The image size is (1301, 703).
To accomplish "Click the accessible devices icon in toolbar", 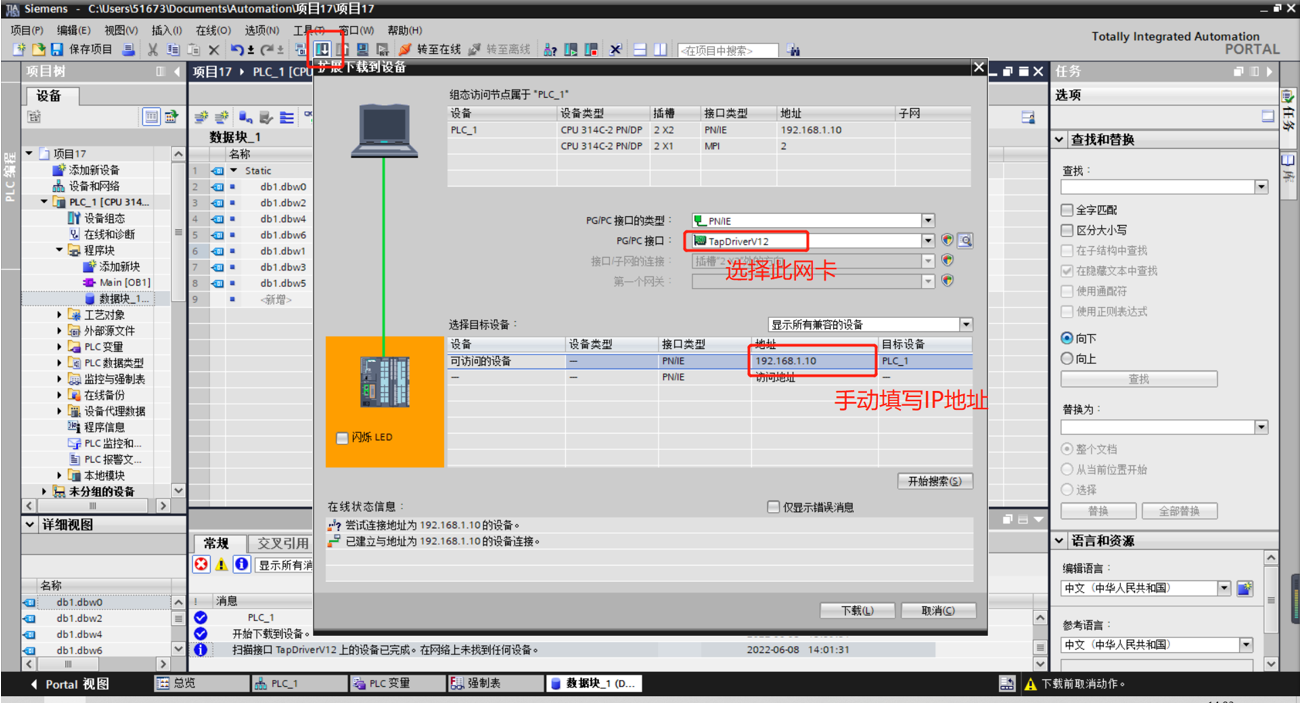I will pyautogui.click(x=550, y=49).
